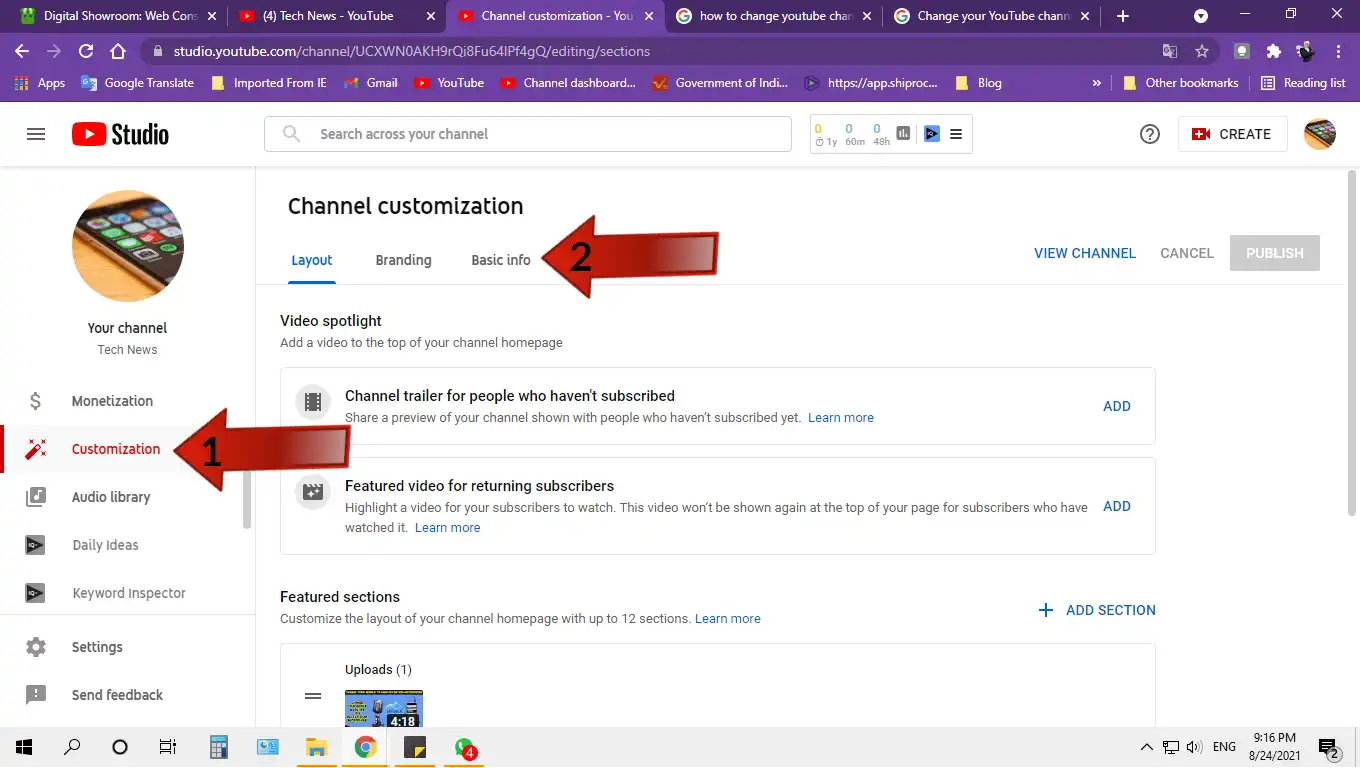
Task: Click ADD SECTION
Action: (1097, 610)
